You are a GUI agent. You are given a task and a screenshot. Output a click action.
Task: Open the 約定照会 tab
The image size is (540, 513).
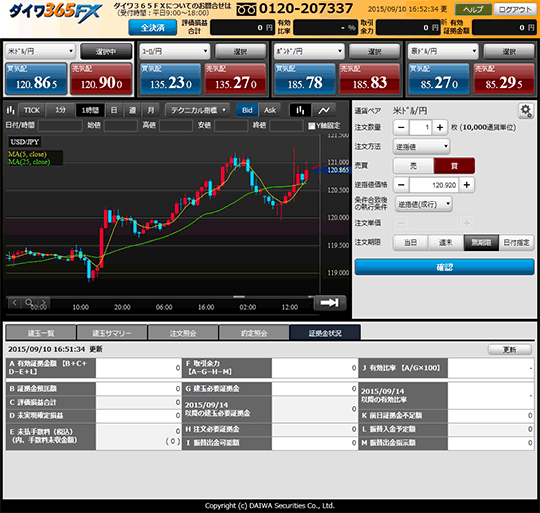[x=254, y=333]
